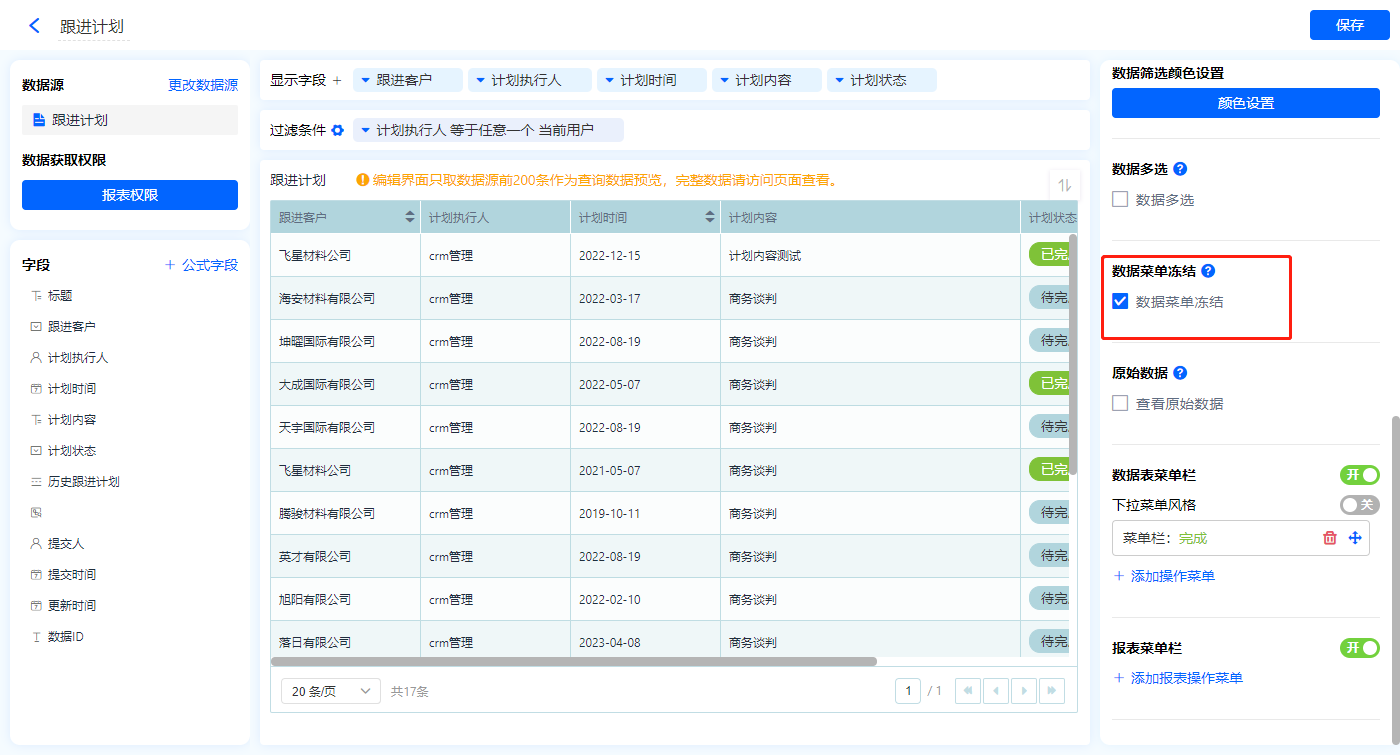
Task: Turn on the 下拉菜单风格 switch
Action: [x=1359, y=505]
